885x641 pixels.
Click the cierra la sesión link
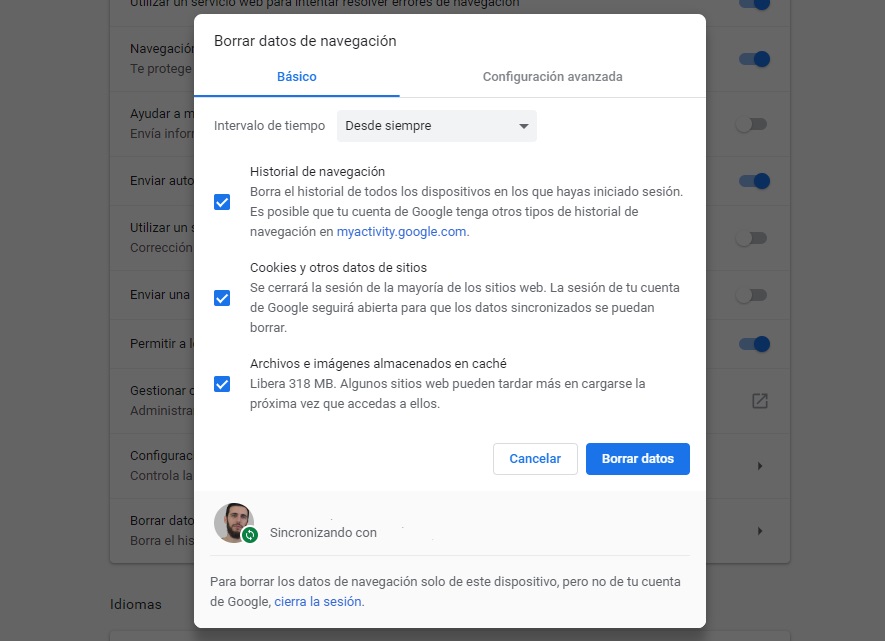pos(318,601)
